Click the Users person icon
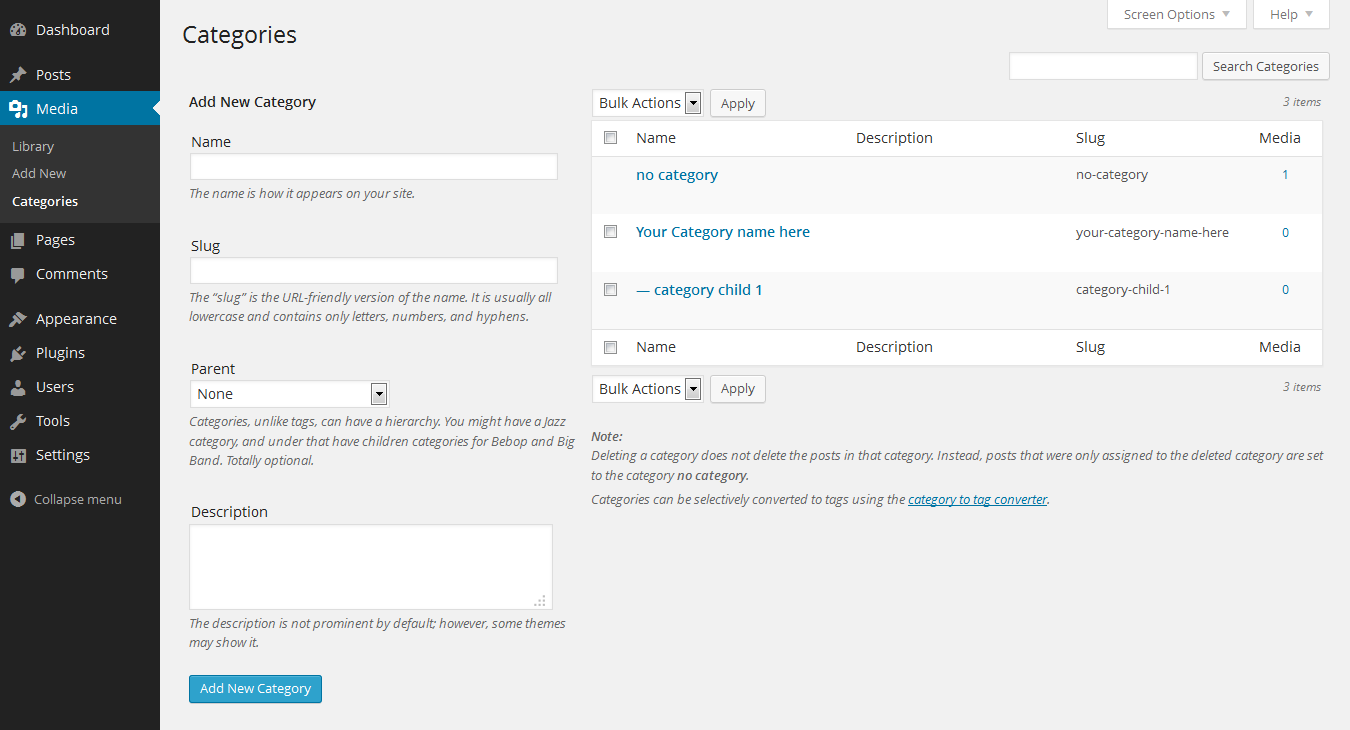Image resolution: width=1350 pixels, height=730 pixels. pos(18,387)
